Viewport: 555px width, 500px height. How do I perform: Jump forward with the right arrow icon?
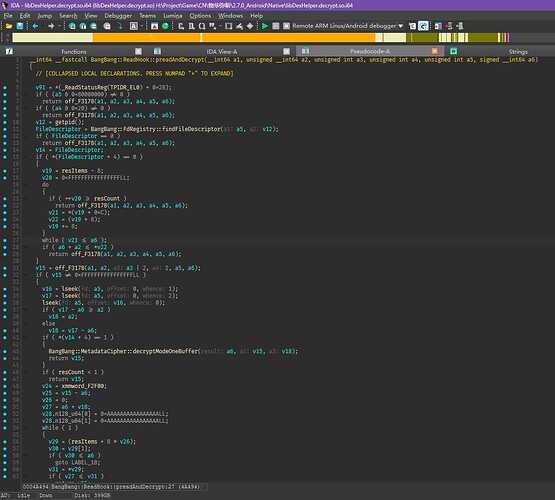[x=51, y=26]
